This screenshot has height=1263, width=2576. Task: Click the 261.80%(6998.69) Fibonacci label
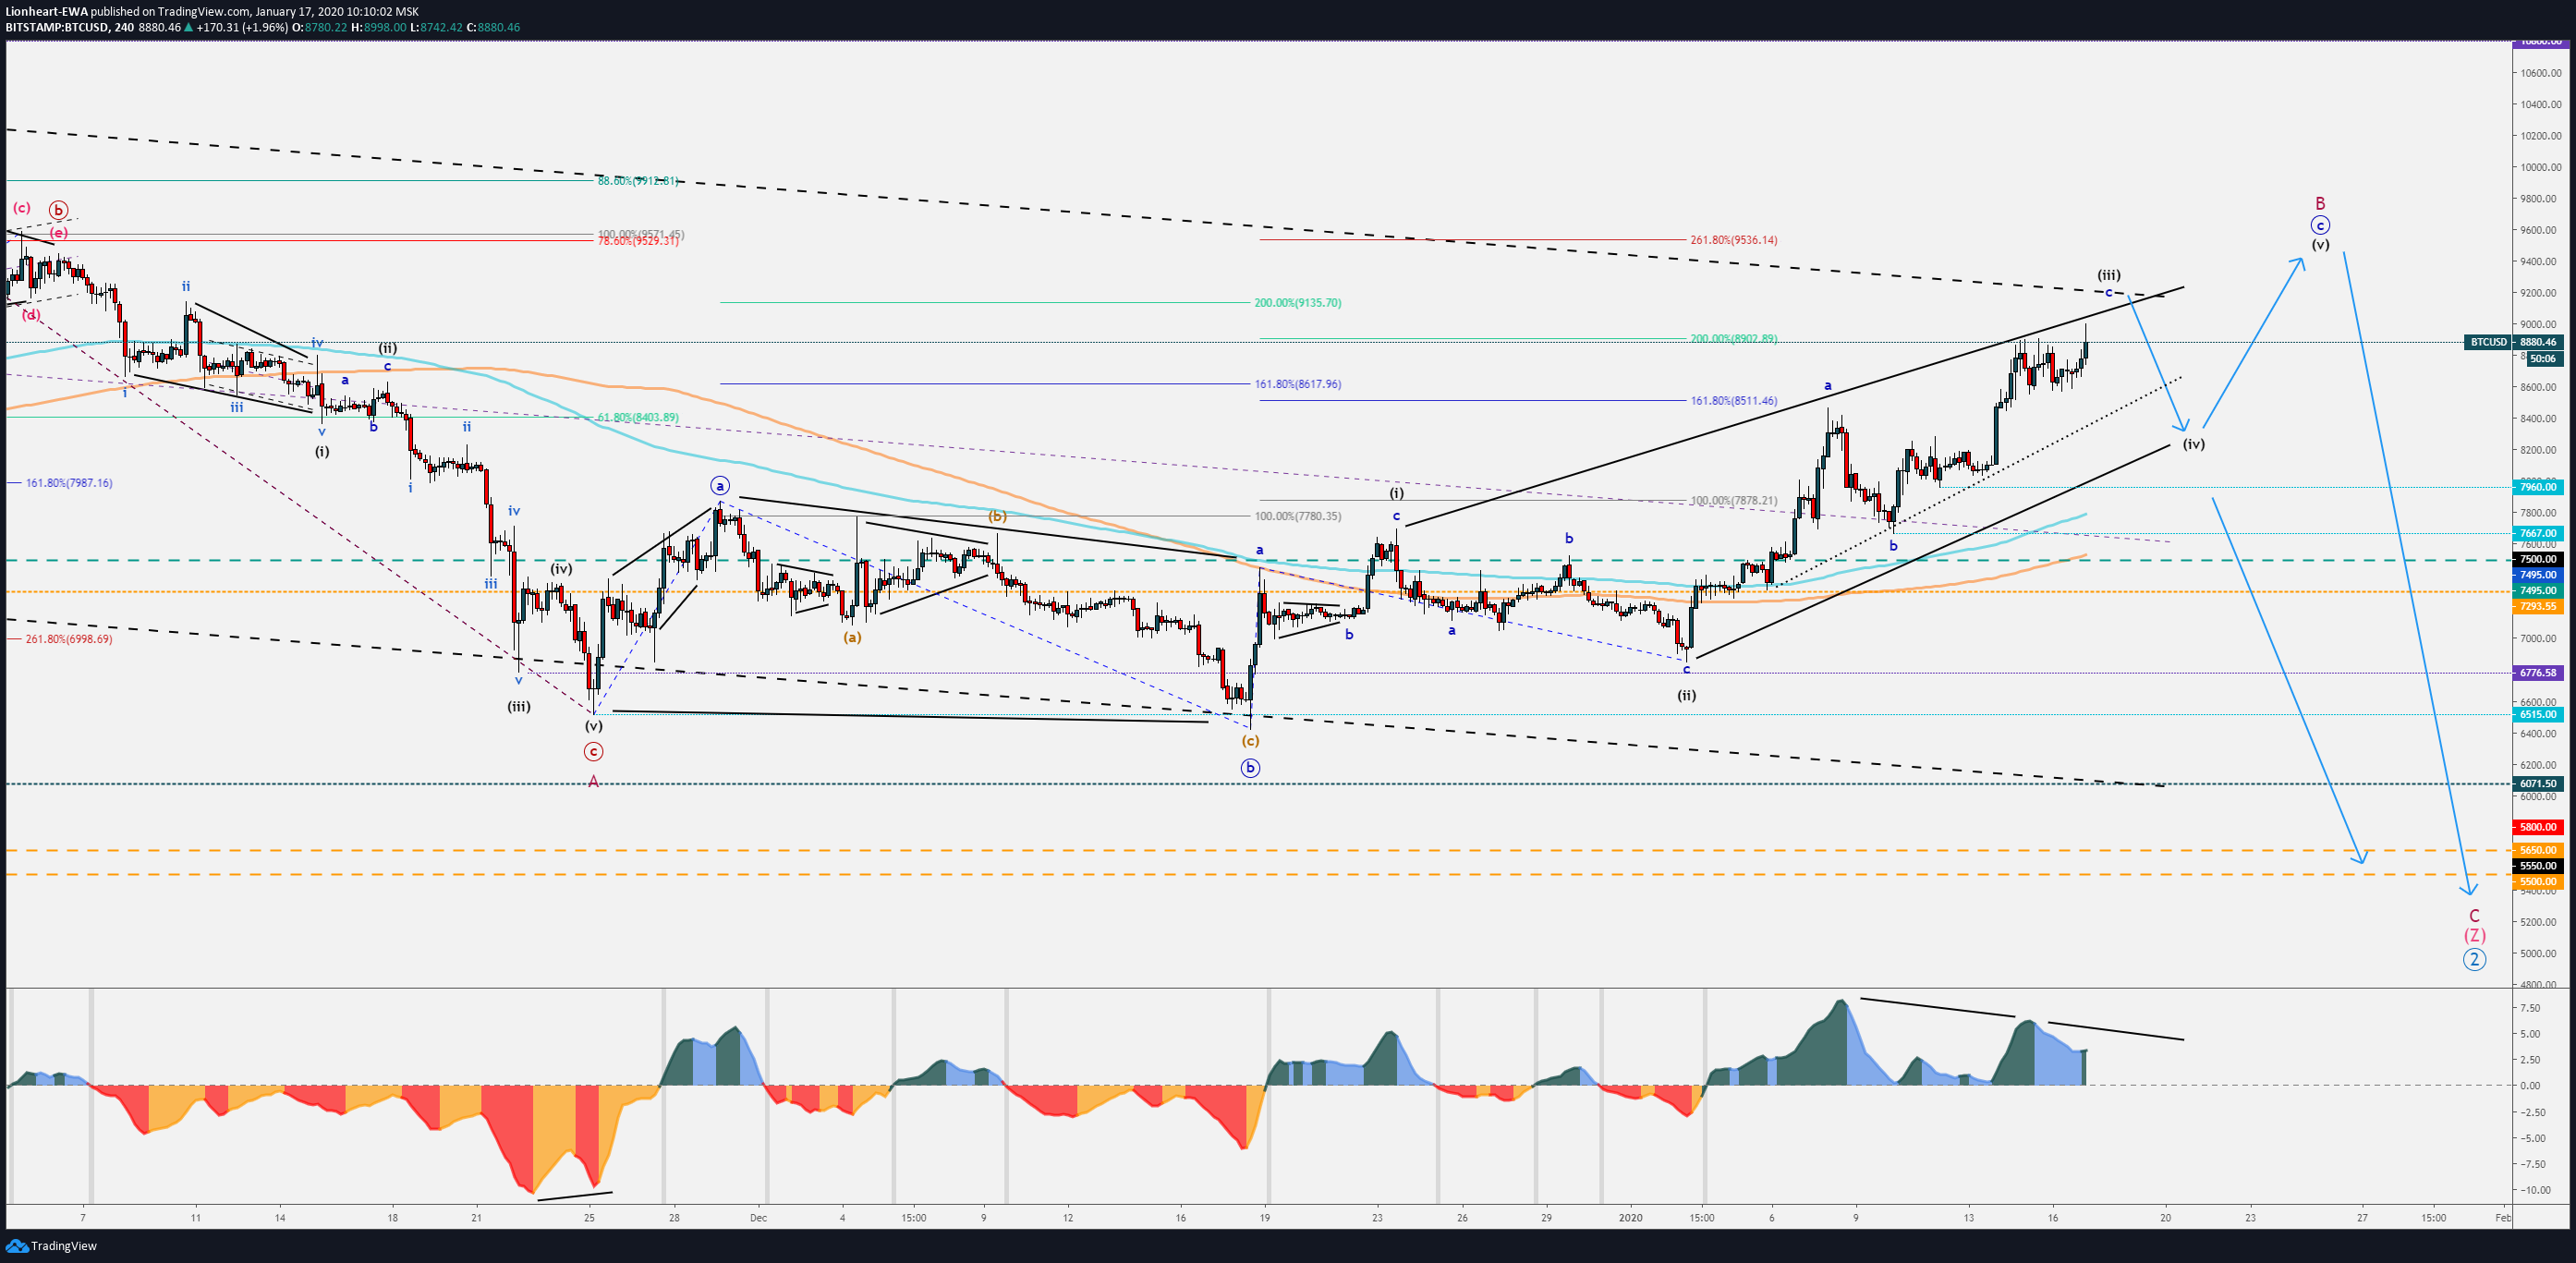(x=69, y=639)
